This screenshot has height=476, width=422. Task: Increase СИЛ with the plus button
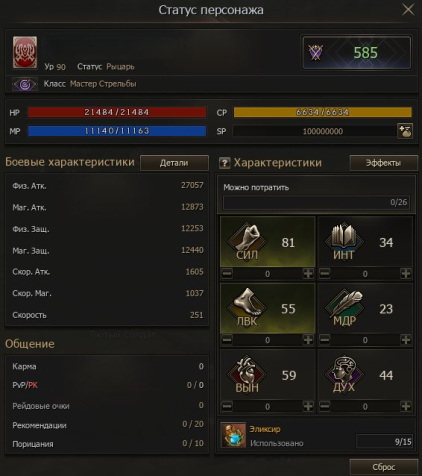click(x=308, y=274)
